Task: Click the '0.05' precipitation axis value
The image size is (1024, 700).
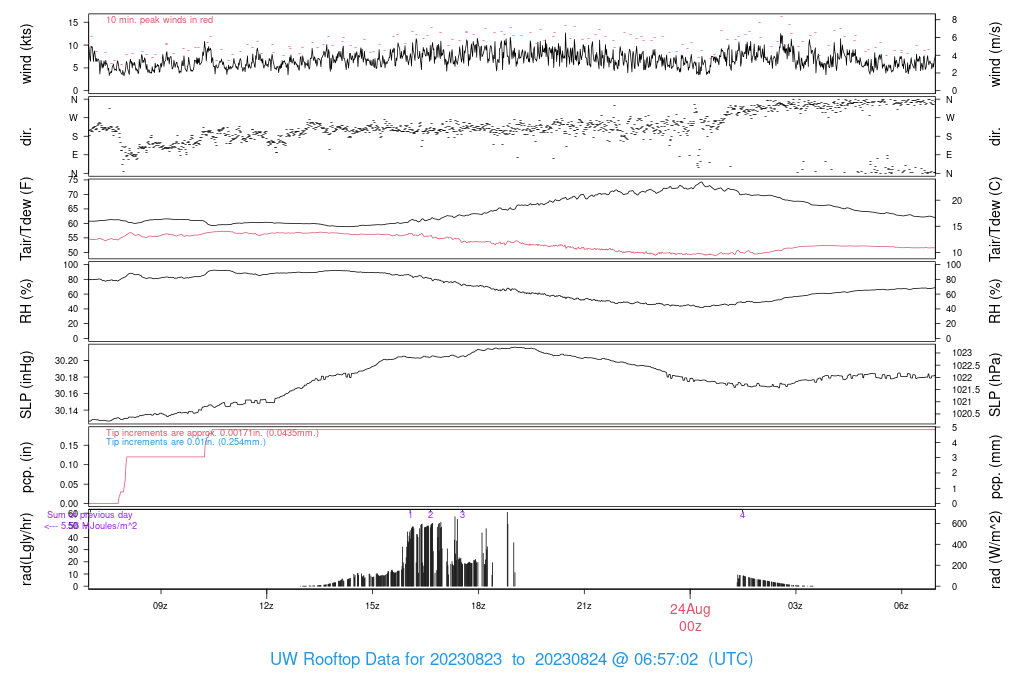Action: pos(69,485)
